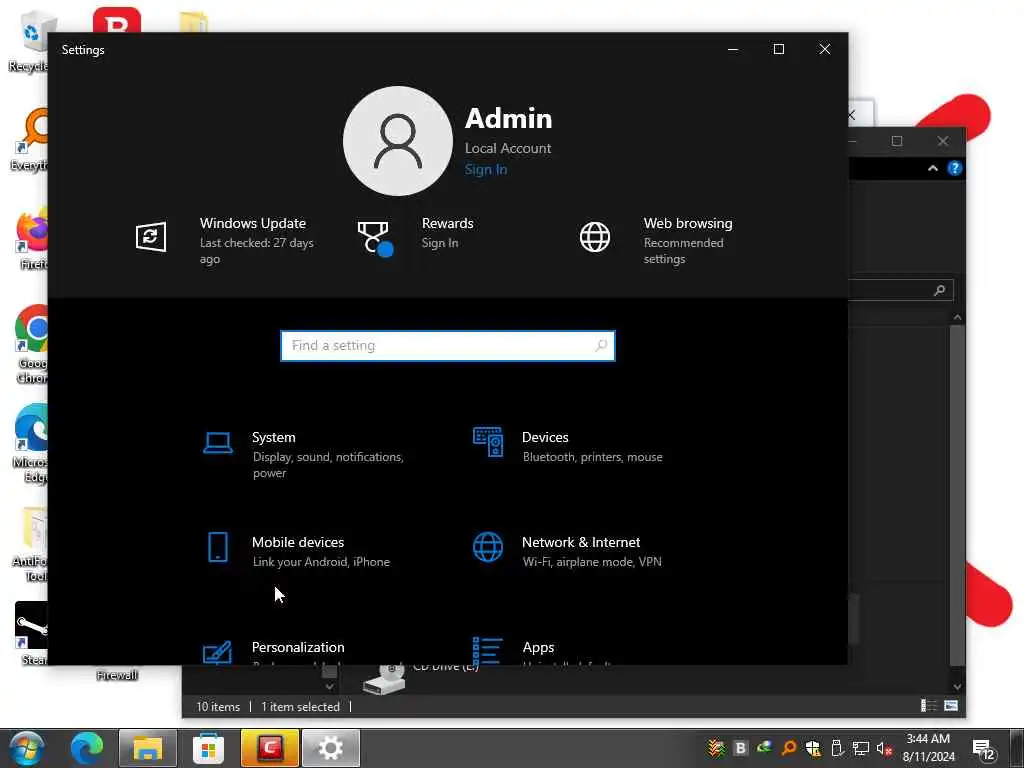Click the Settings window title text
The height and width of the screenshot is (768, 1024).
(83, 50)
